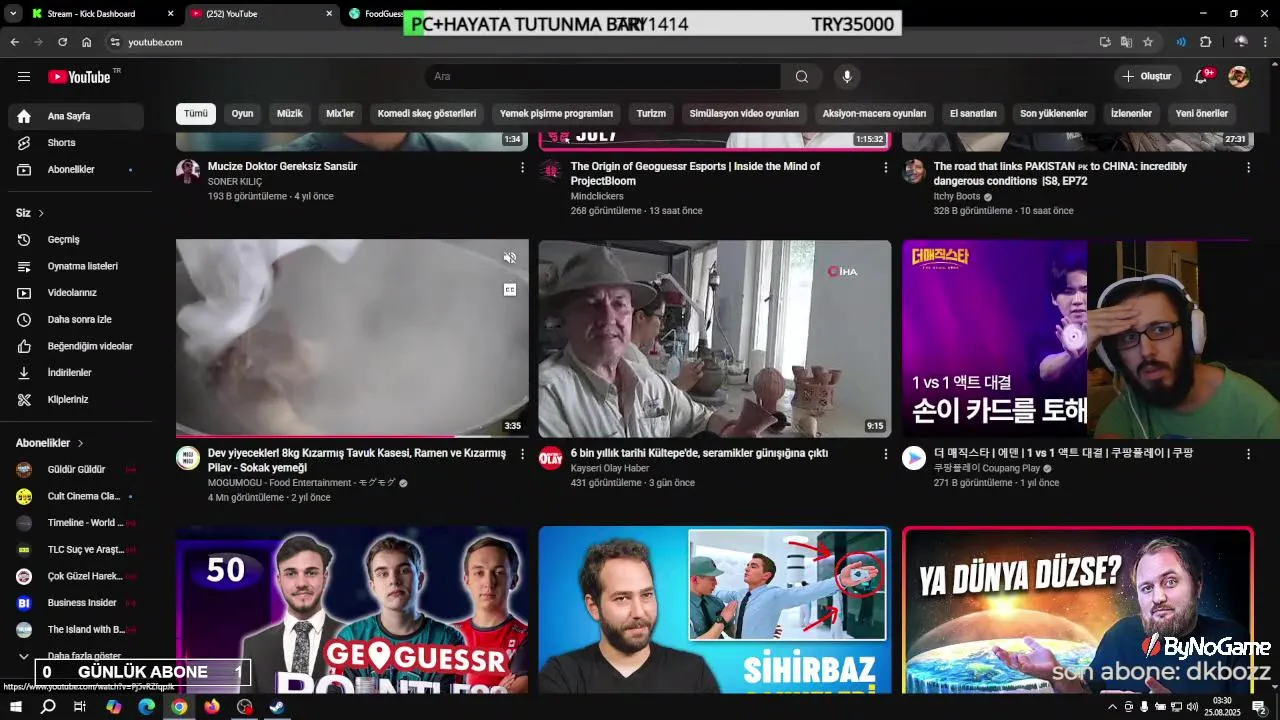The width and height of the screenshot is (1280, 720).
Task: Open the Kültepe ceramics video thumbnail
Action: pos(714,338)
